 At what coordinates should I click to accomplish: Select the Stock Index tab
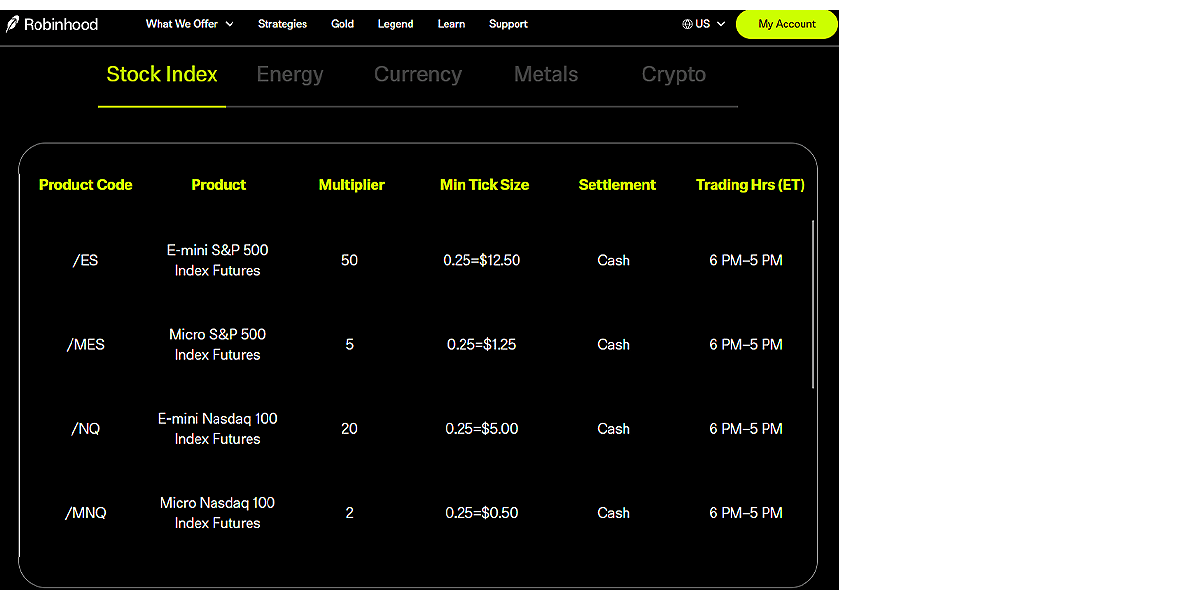click(x=162, y=75)
